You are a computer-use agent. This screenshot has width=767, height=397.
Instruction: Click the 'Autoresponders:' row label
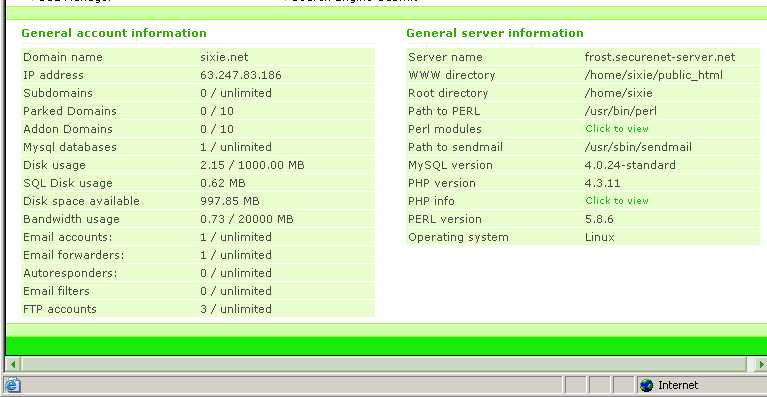(x=70, y=273)
